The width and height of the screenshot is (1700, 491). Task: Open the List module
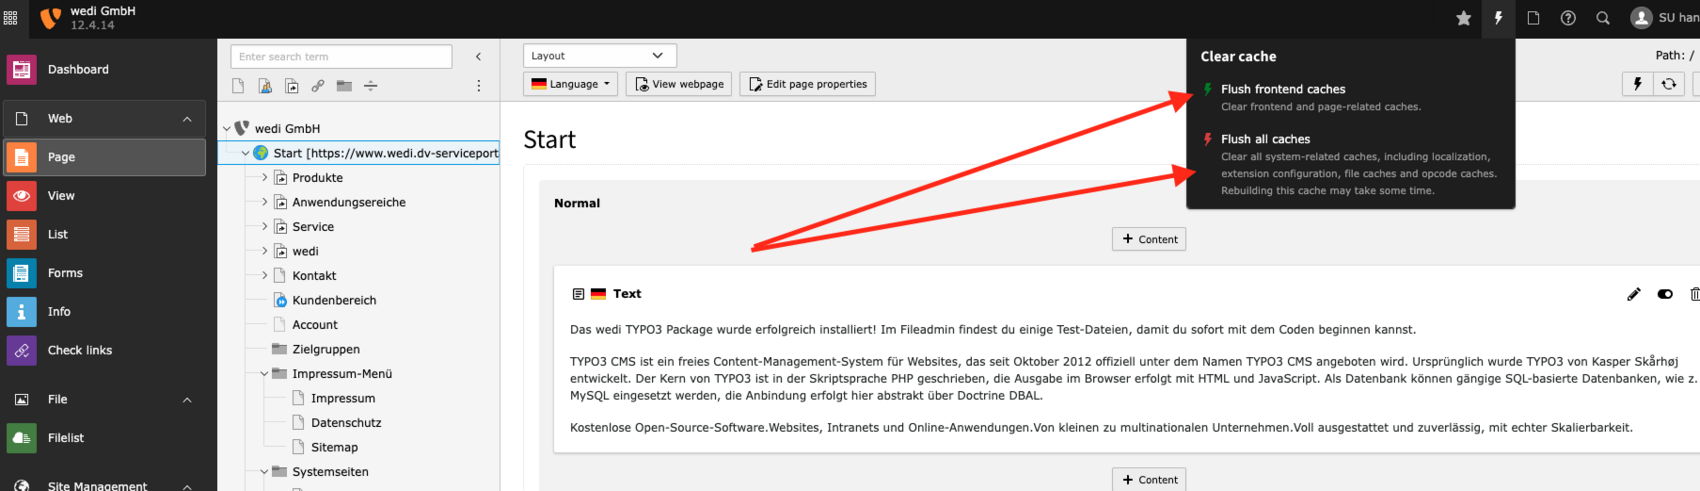pos(105,234)
